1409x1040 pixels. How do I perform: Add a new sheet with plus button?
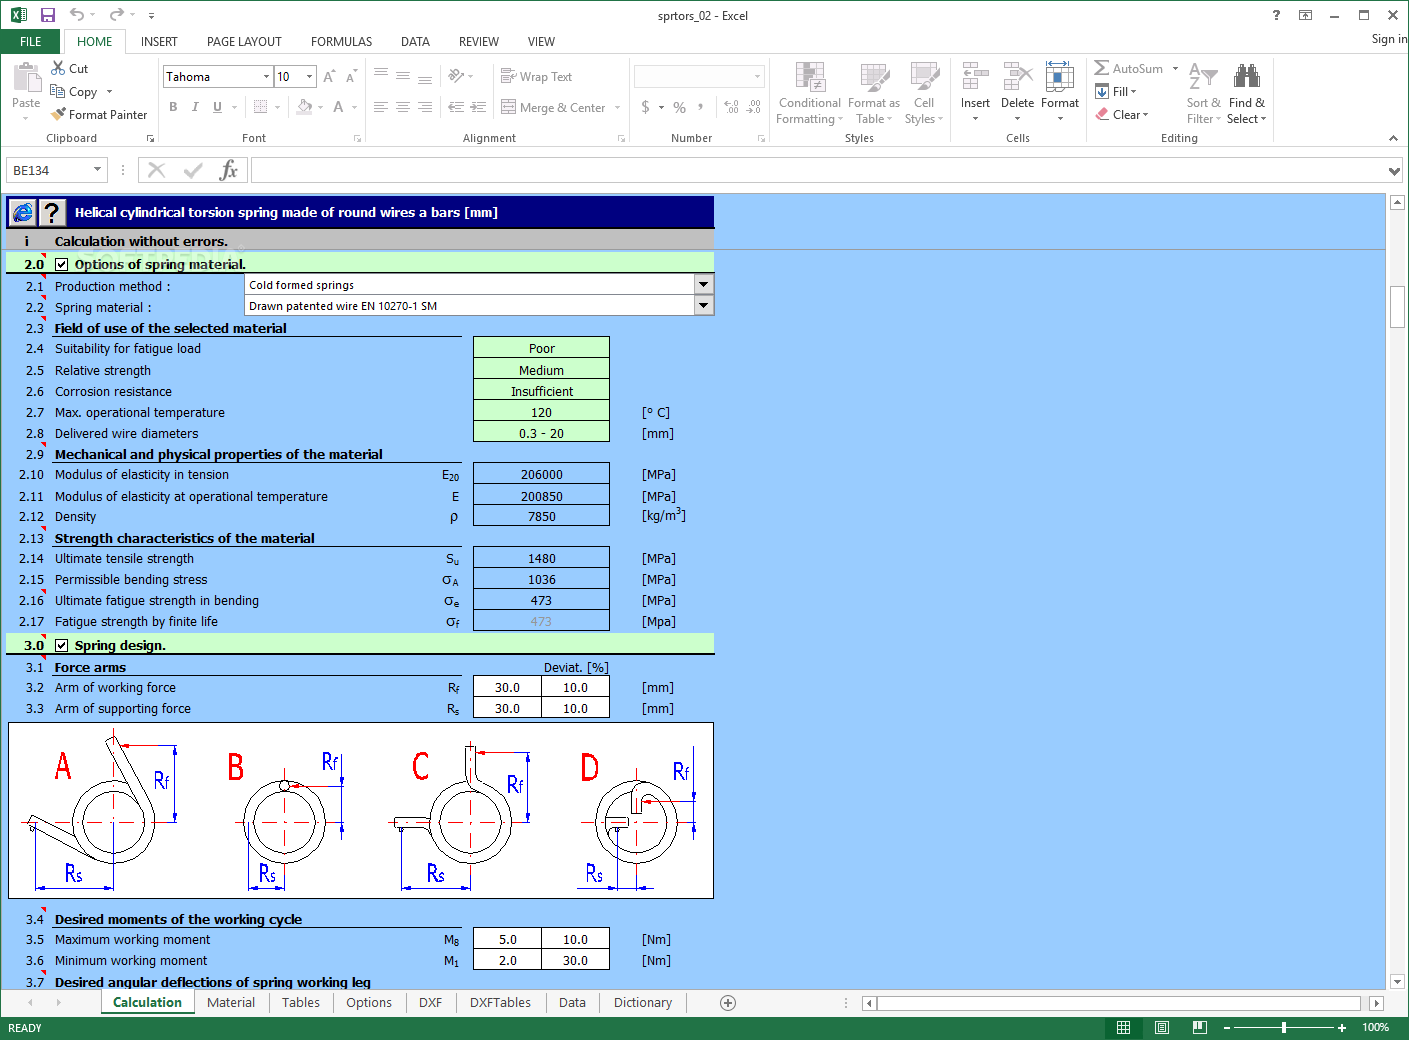click(x=728, y=1002)
